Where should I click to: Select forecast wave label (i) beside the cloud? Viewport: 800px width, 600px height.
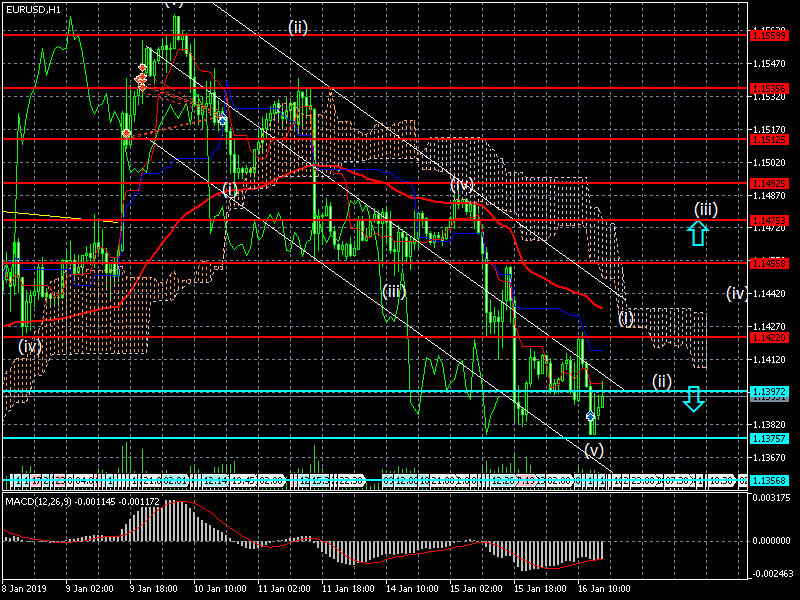pos(626,319)
